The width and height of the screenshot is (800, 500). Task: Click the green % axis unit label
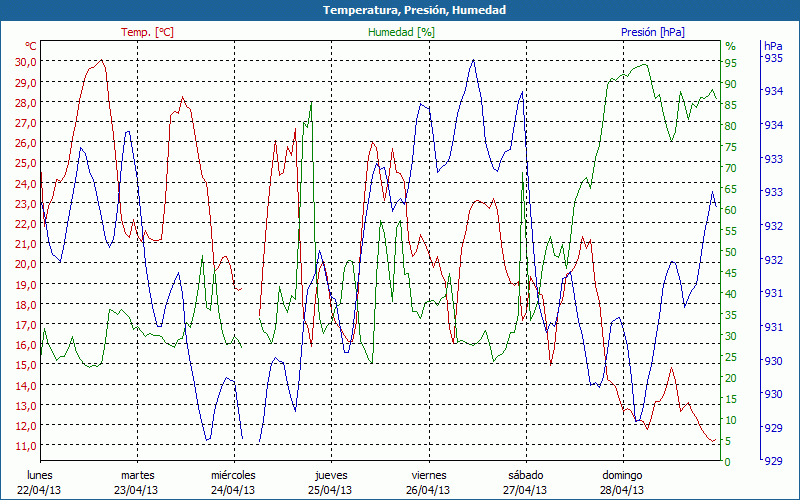tap(730, 46)
